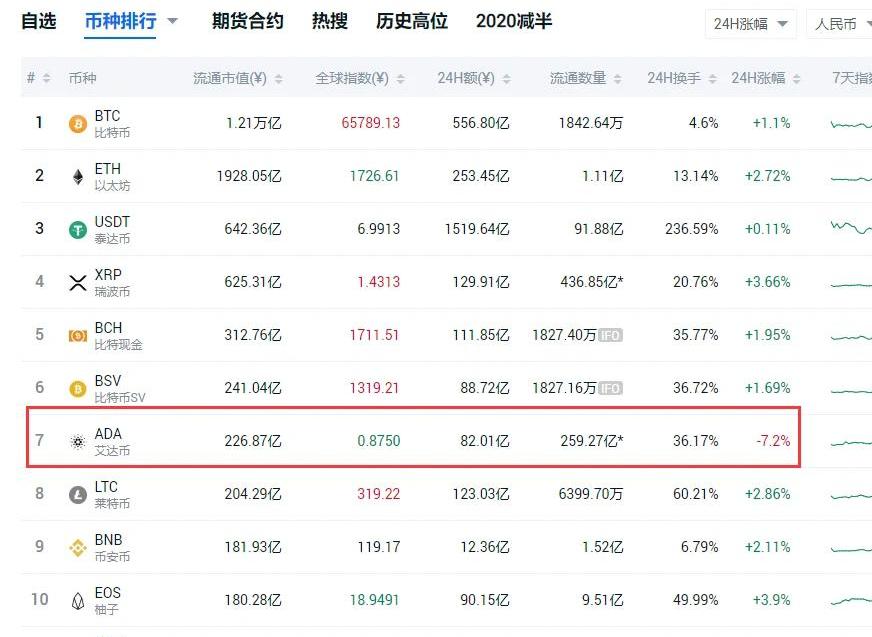Click BNB global index 119.17
This screenshot has width=872, height=637.
(378, 547)
